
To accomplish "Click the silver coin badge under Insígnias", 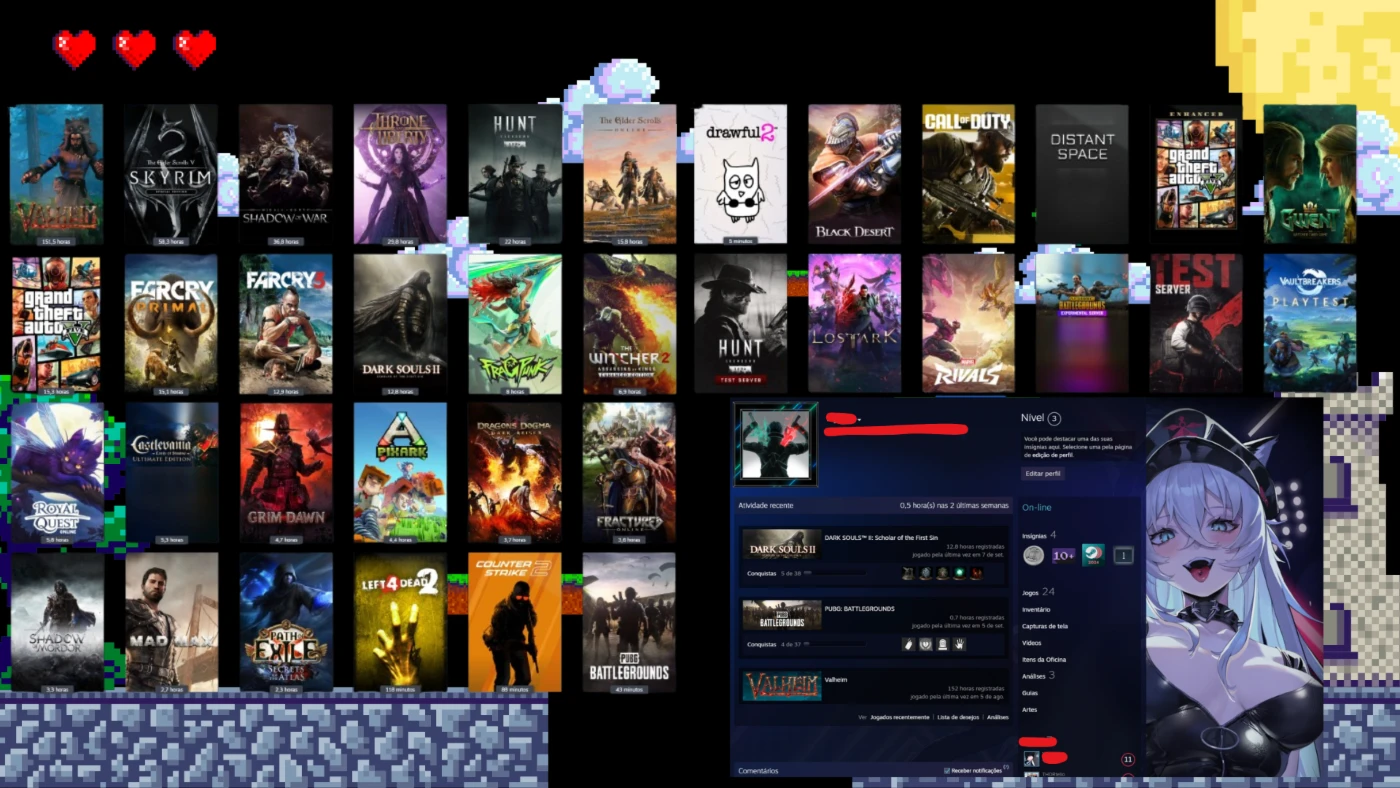I will tap(1033, 555).
